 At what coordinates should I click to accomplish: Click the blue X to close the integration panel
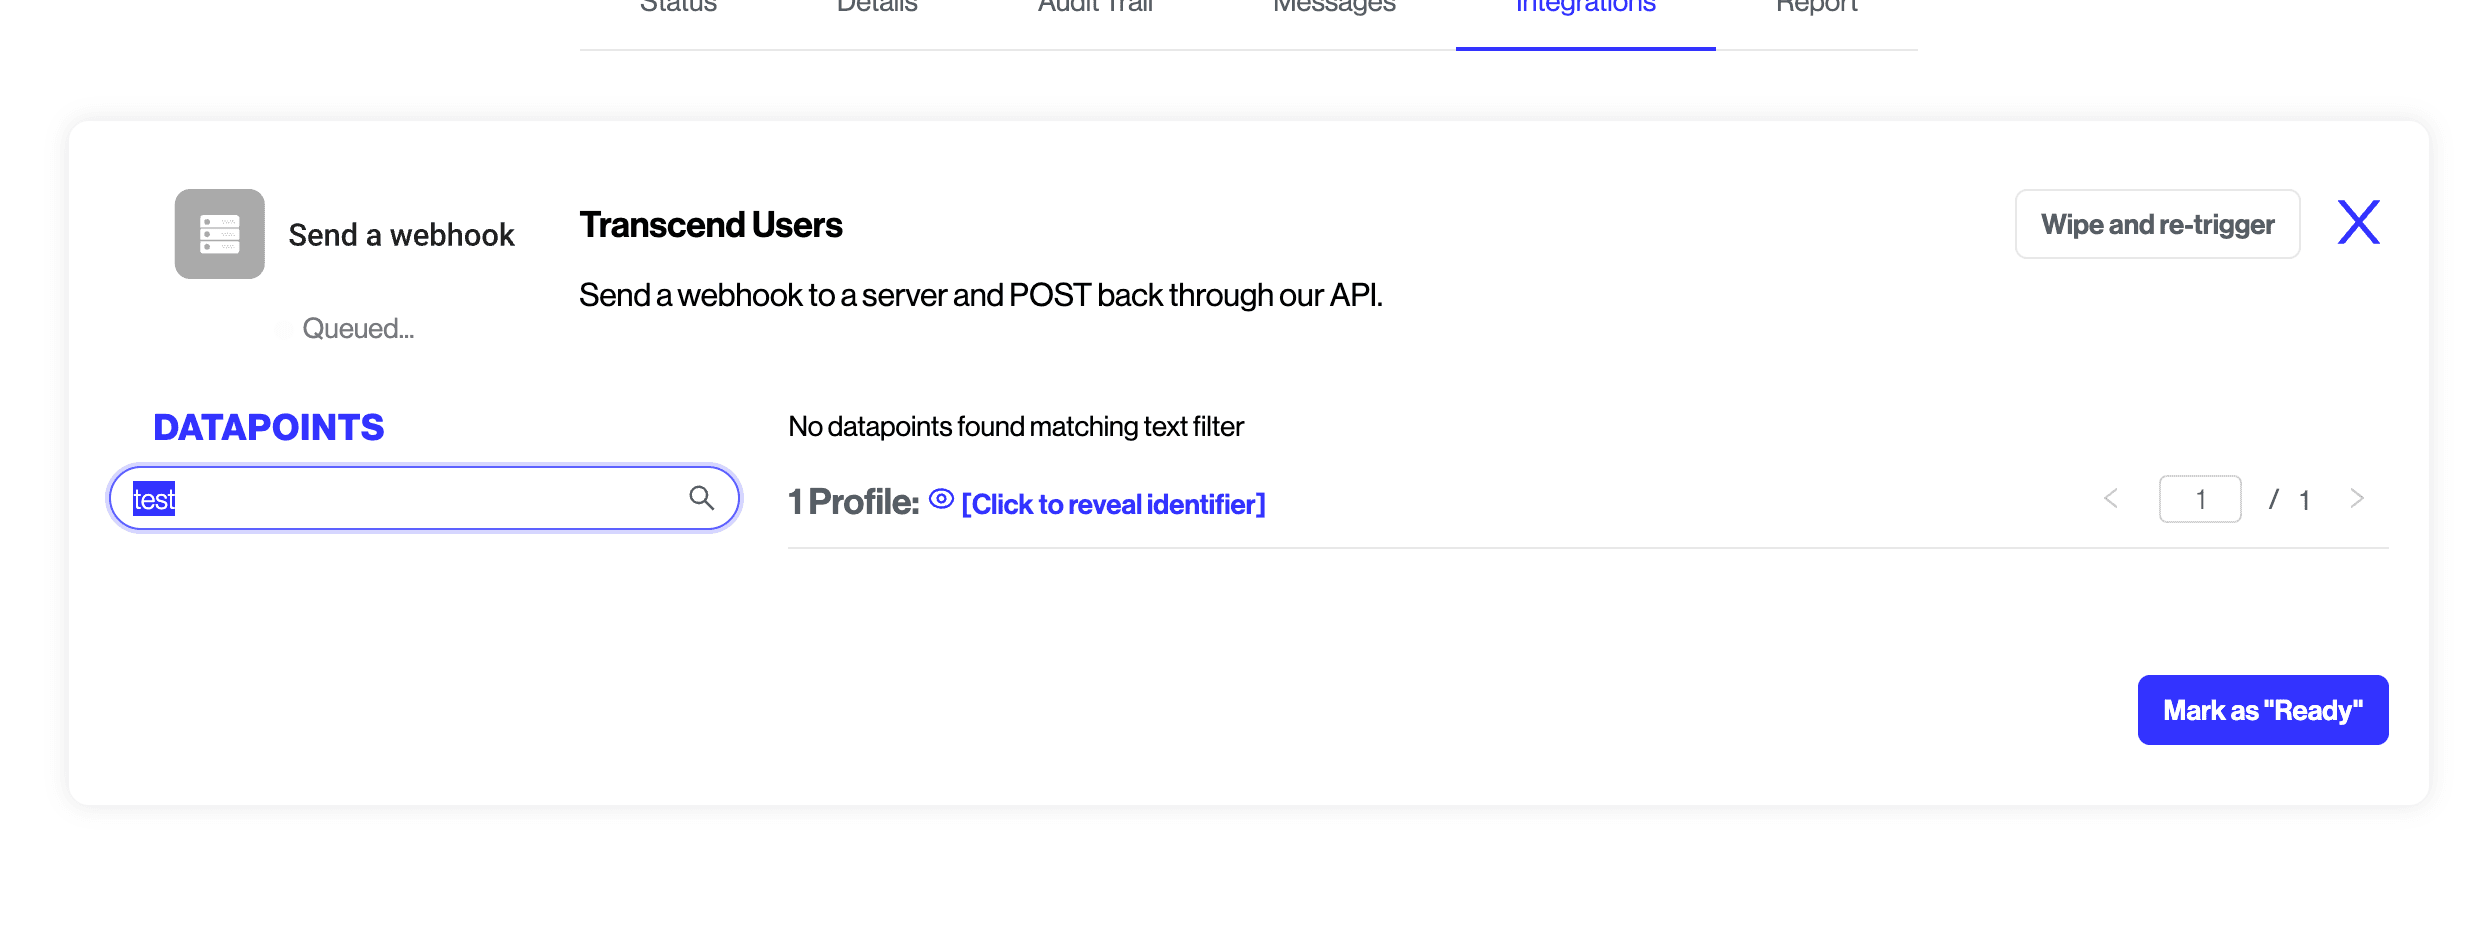pos(2358,222)
